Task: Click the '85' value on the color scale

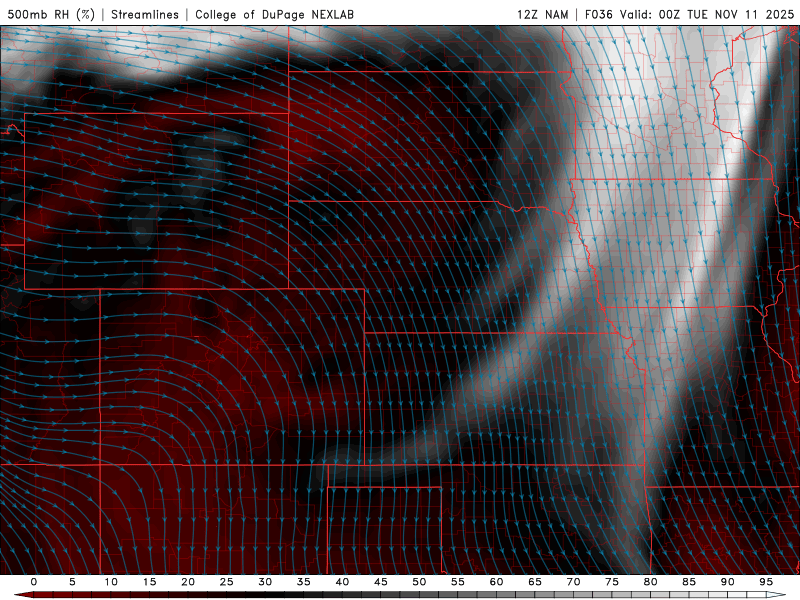Action: point(689,582)
